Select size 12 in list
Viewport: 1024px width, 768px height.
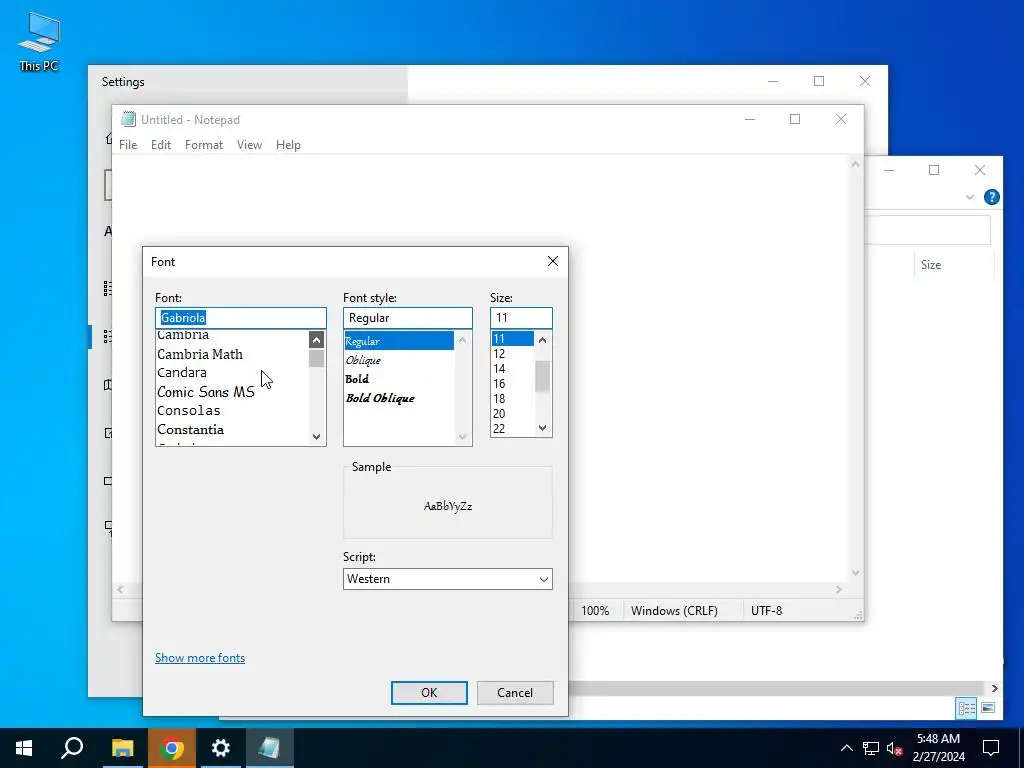point(513,353)
